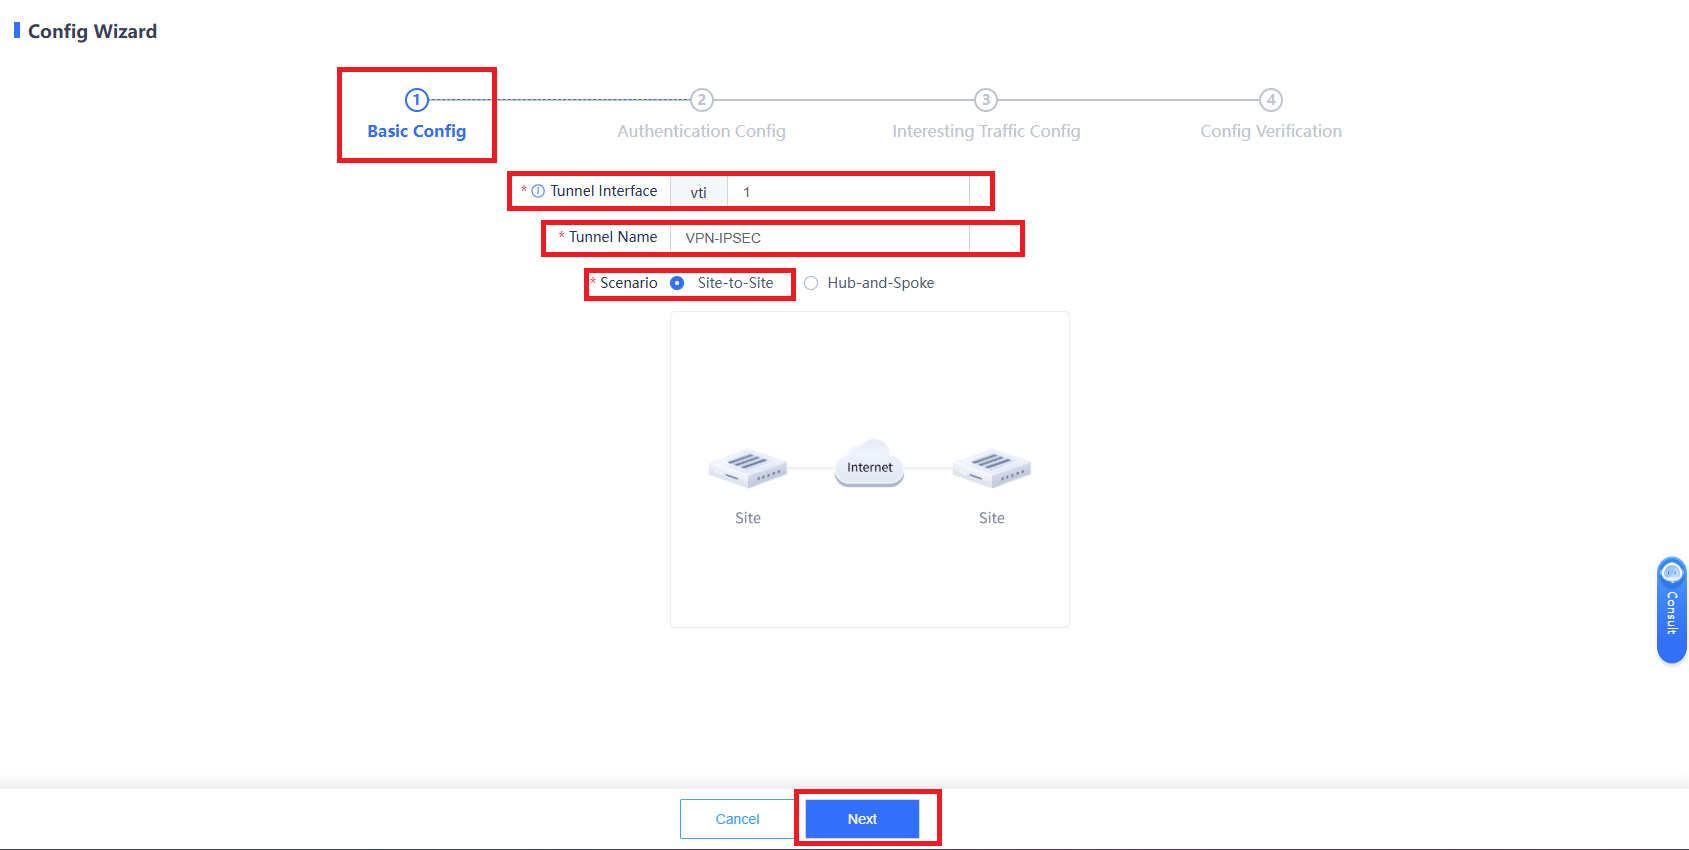The width and height of the screenshot is (1689, 850).
Task: Go to the Basic Config step
Action: click(x=417, y=131)
